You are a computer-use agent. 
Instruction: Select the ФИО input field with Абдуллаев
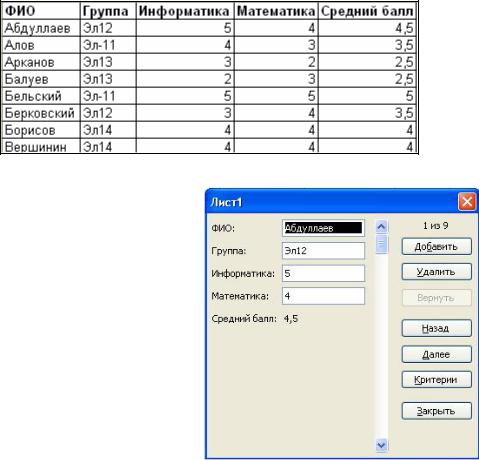pyautogui.click(x=323, y=228)
